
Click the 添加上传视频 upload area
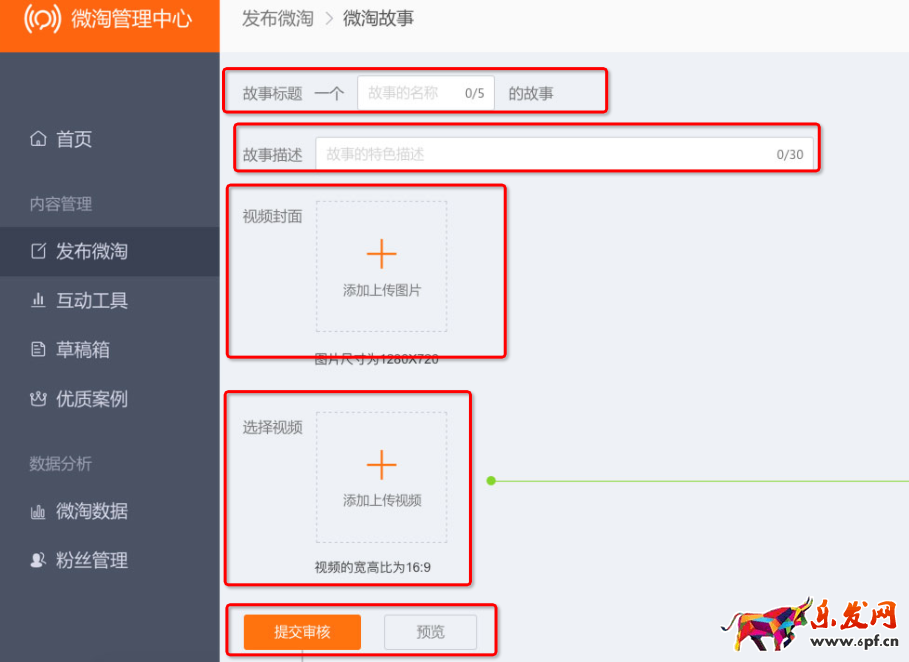[381, 498]
